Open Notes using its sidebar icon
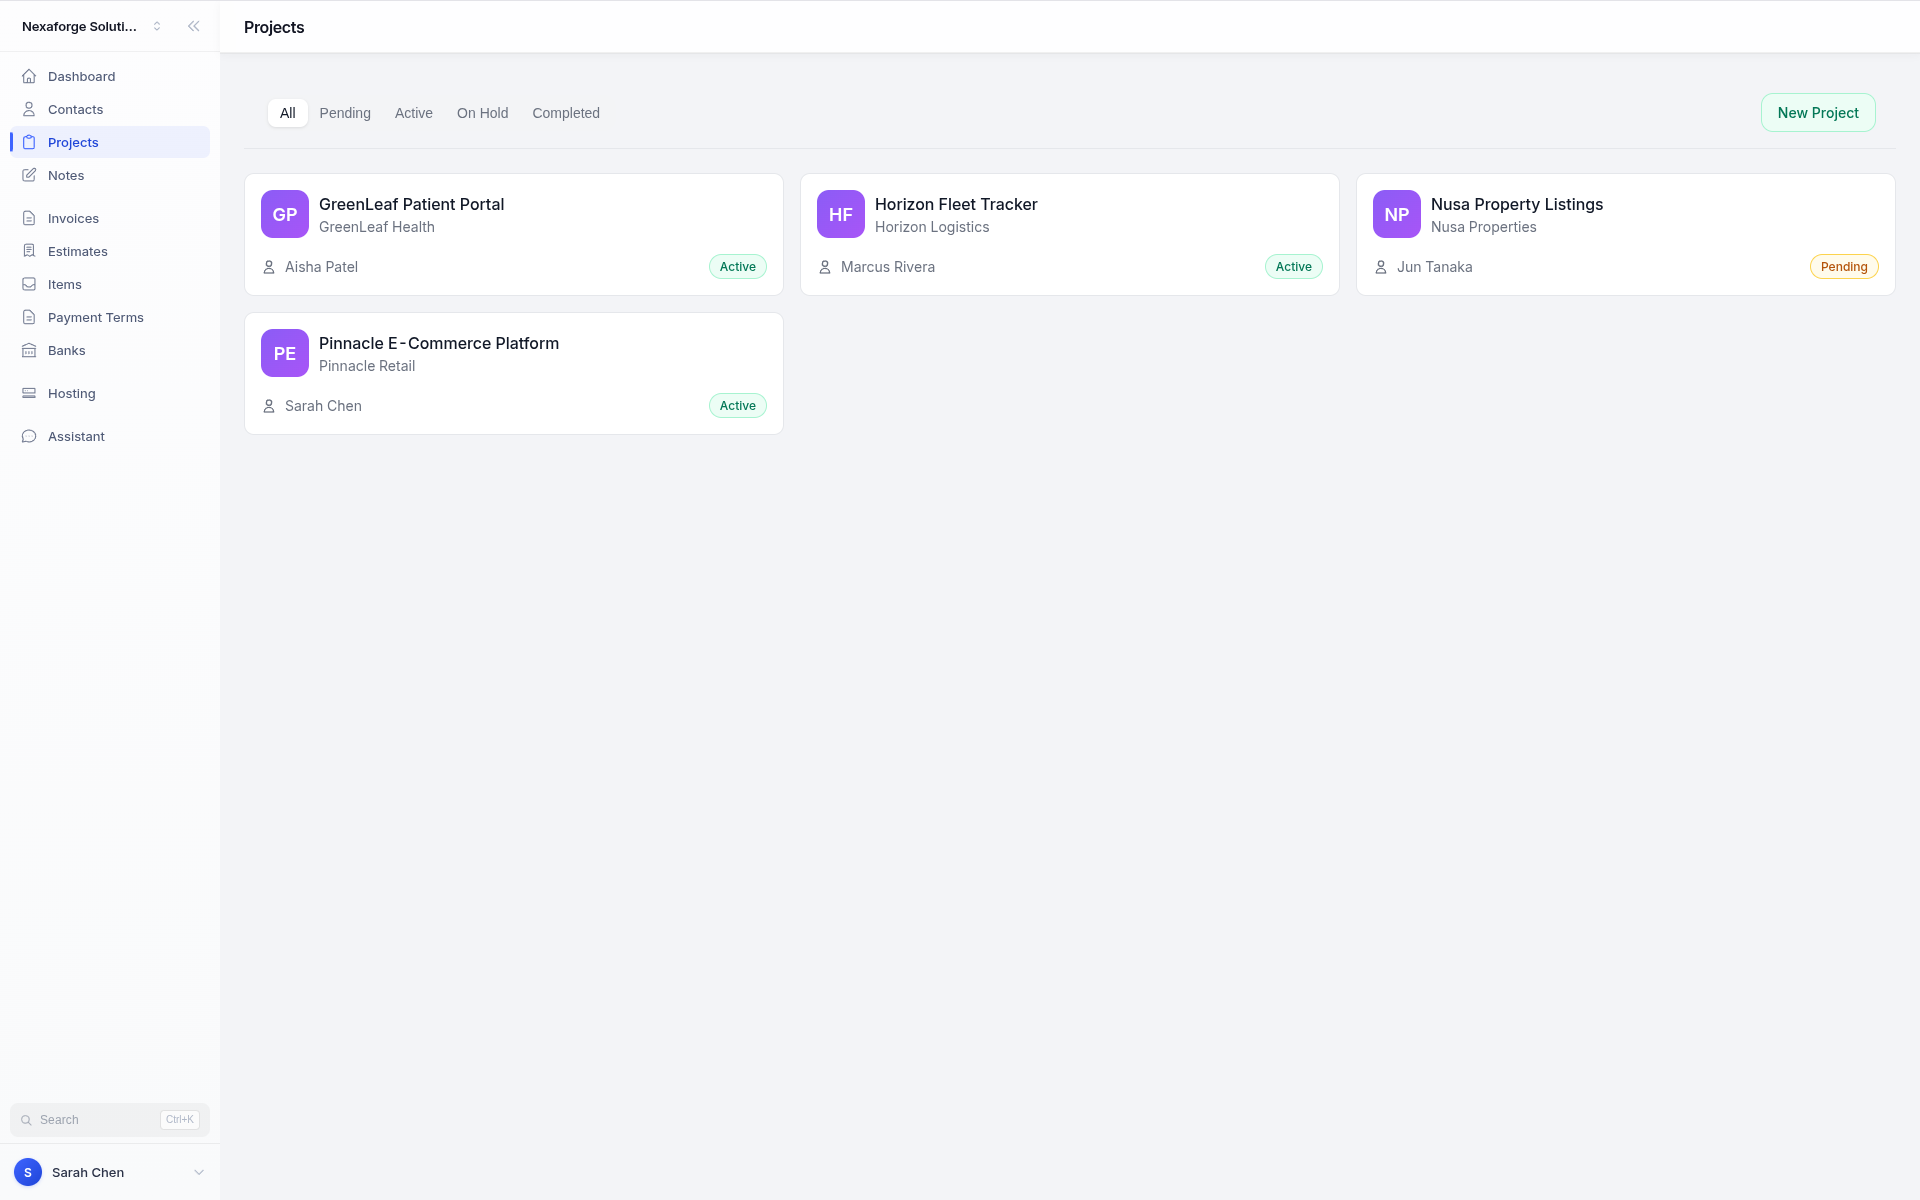This screenshot has width=1920, height=1200. (29, 175)
